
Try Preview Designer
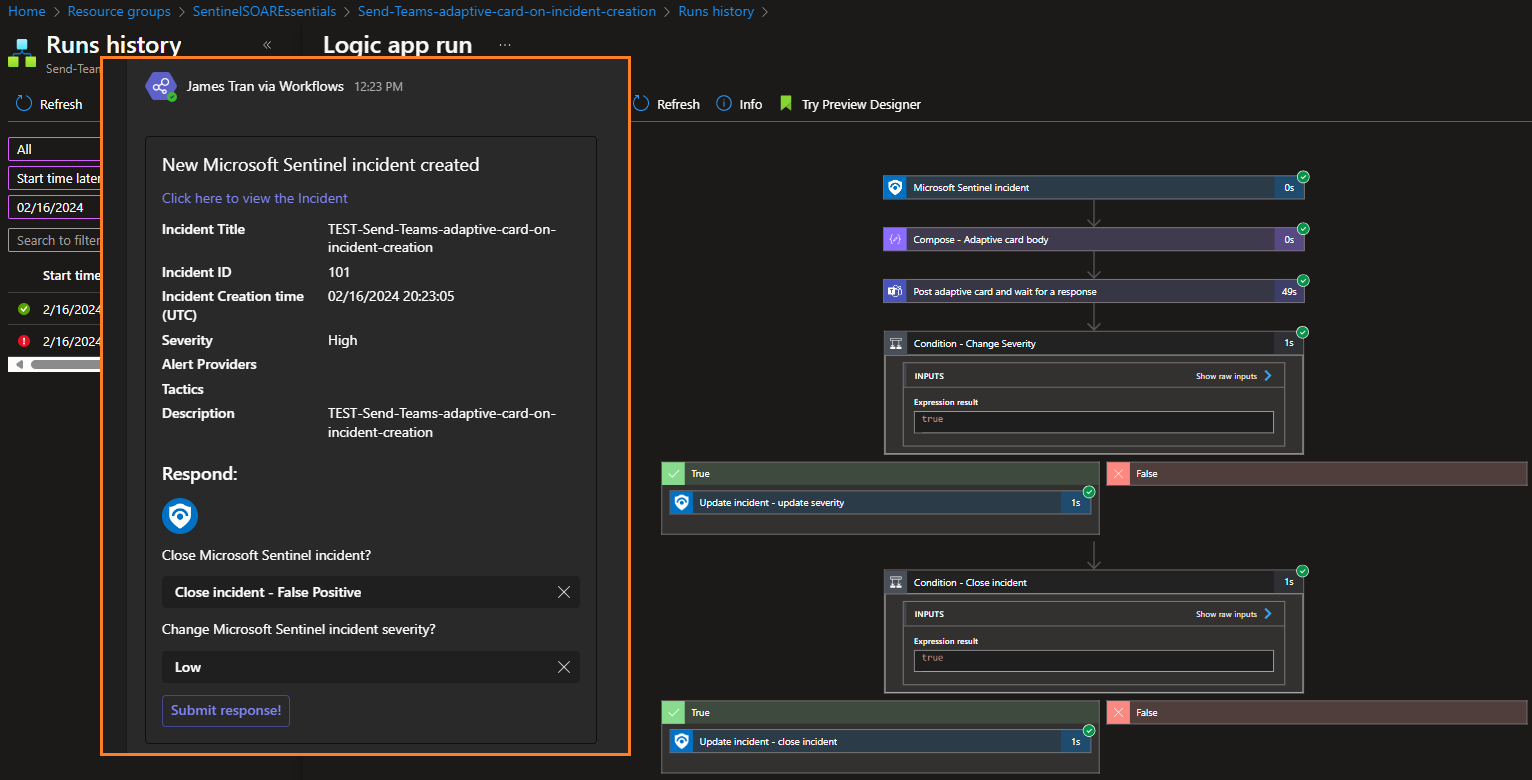pyautogui.click(x=850, y=104)
